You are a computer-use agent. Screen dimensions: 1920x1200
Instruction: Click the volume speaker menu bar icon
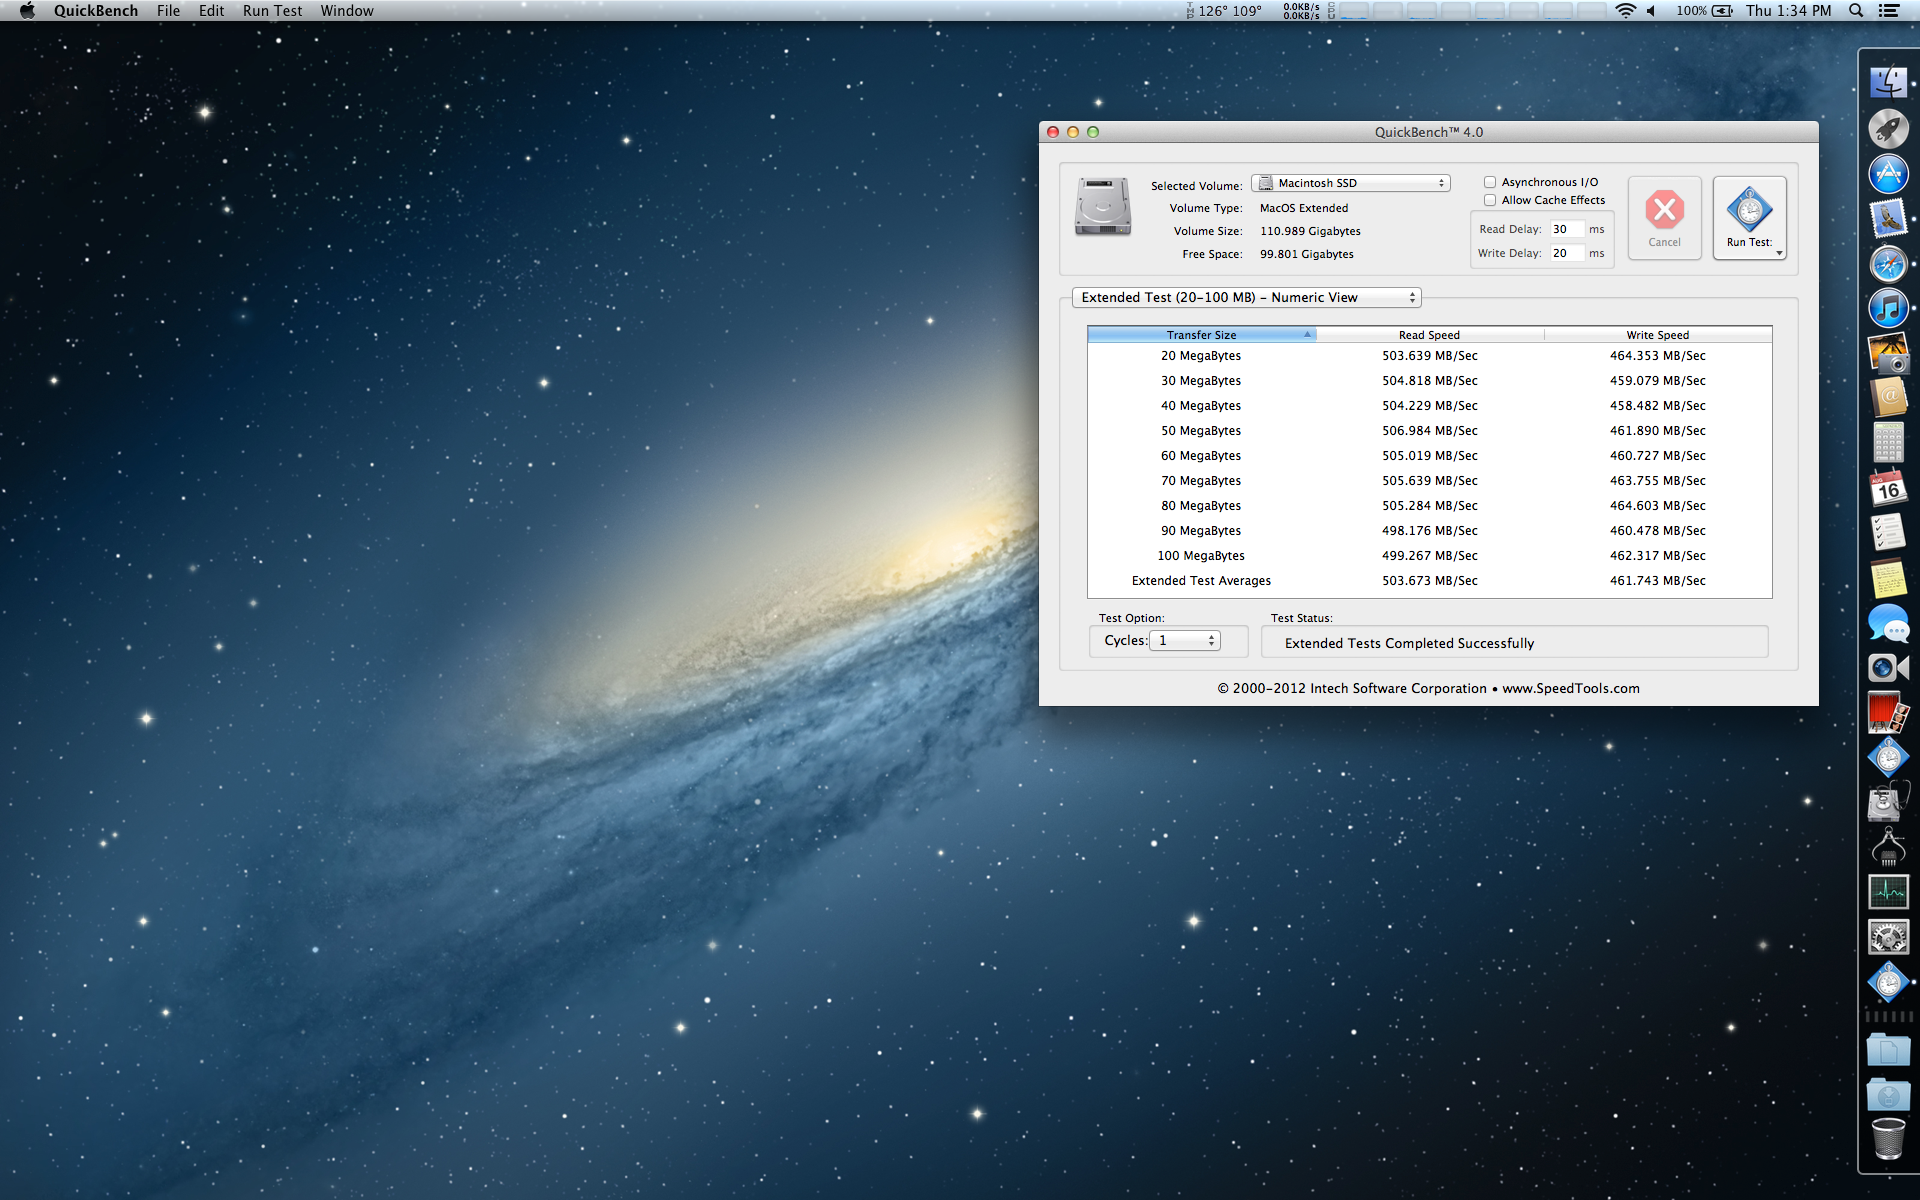[1652, 11]
